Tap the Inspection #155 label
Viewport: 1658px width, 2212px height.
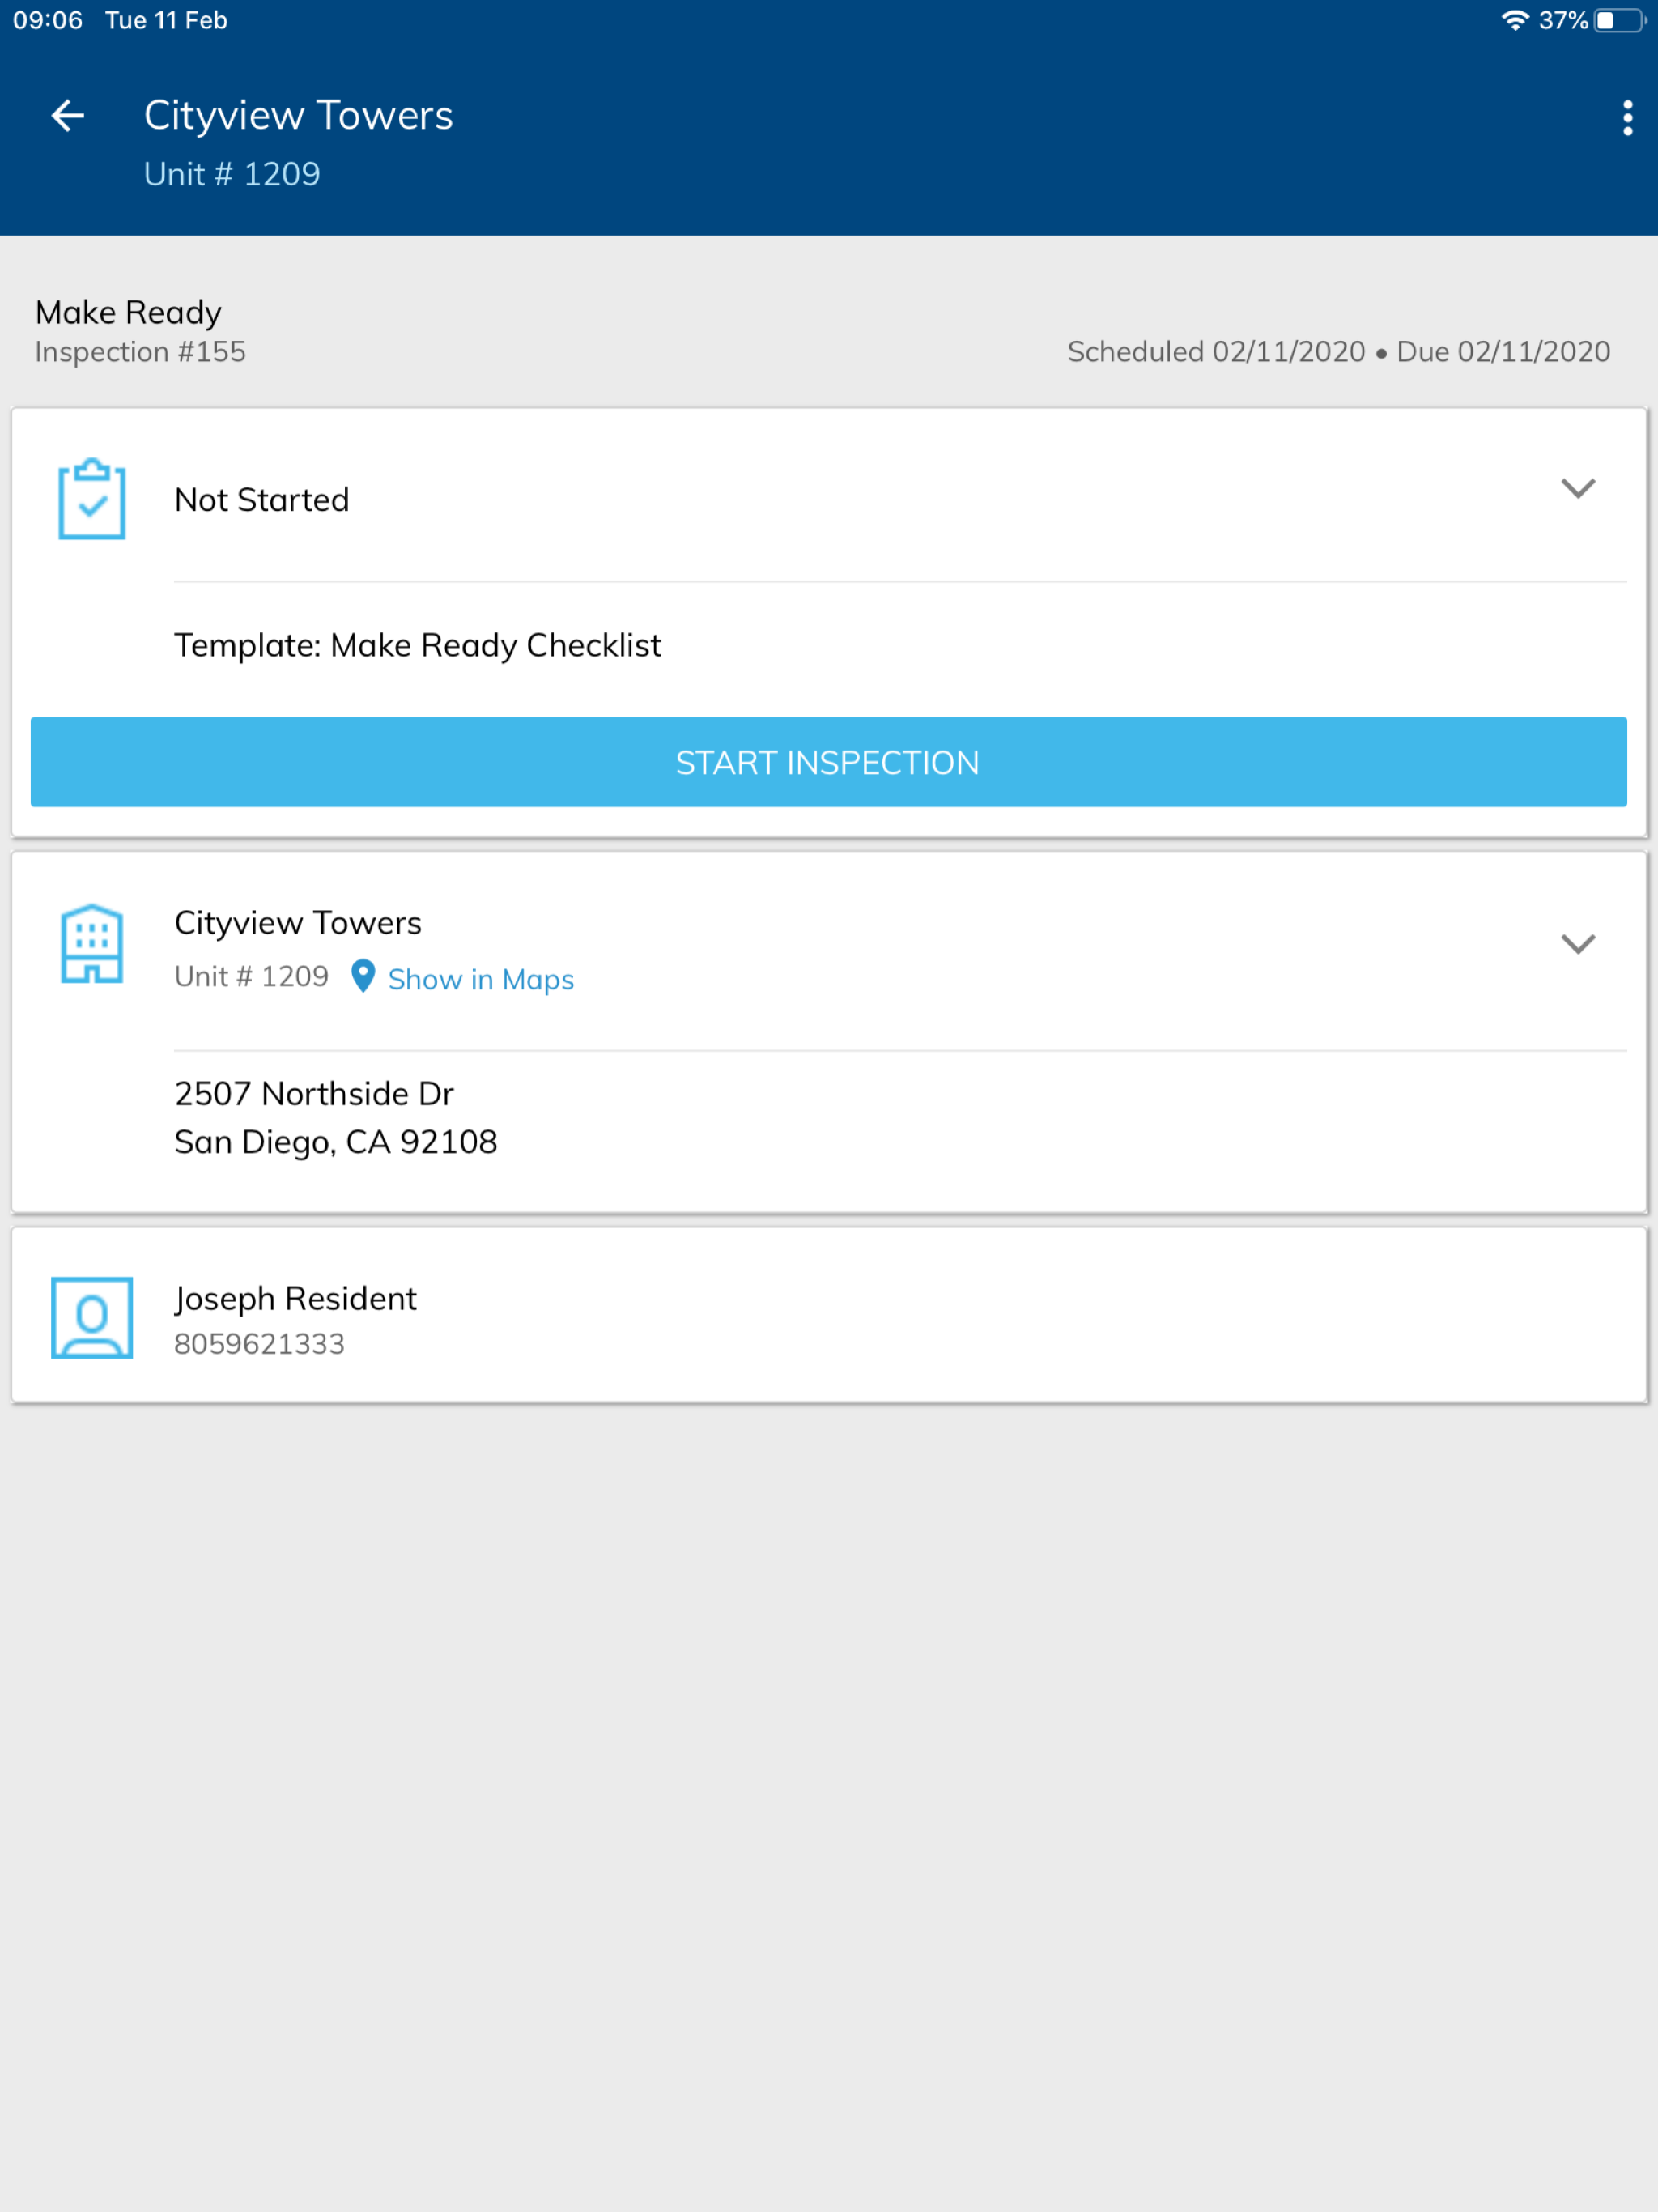(x=140, y=352)
